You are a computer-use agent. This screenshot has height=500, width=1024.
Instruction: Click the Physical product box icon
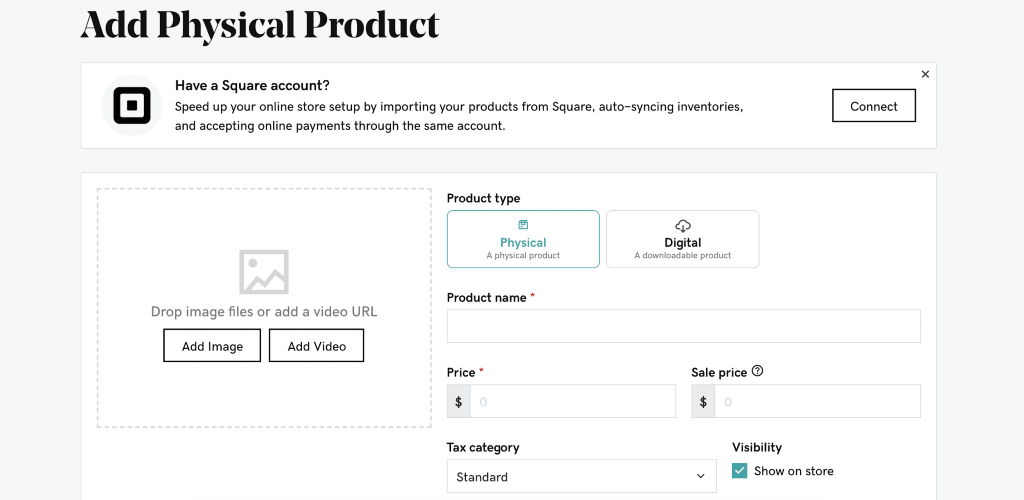523,225
